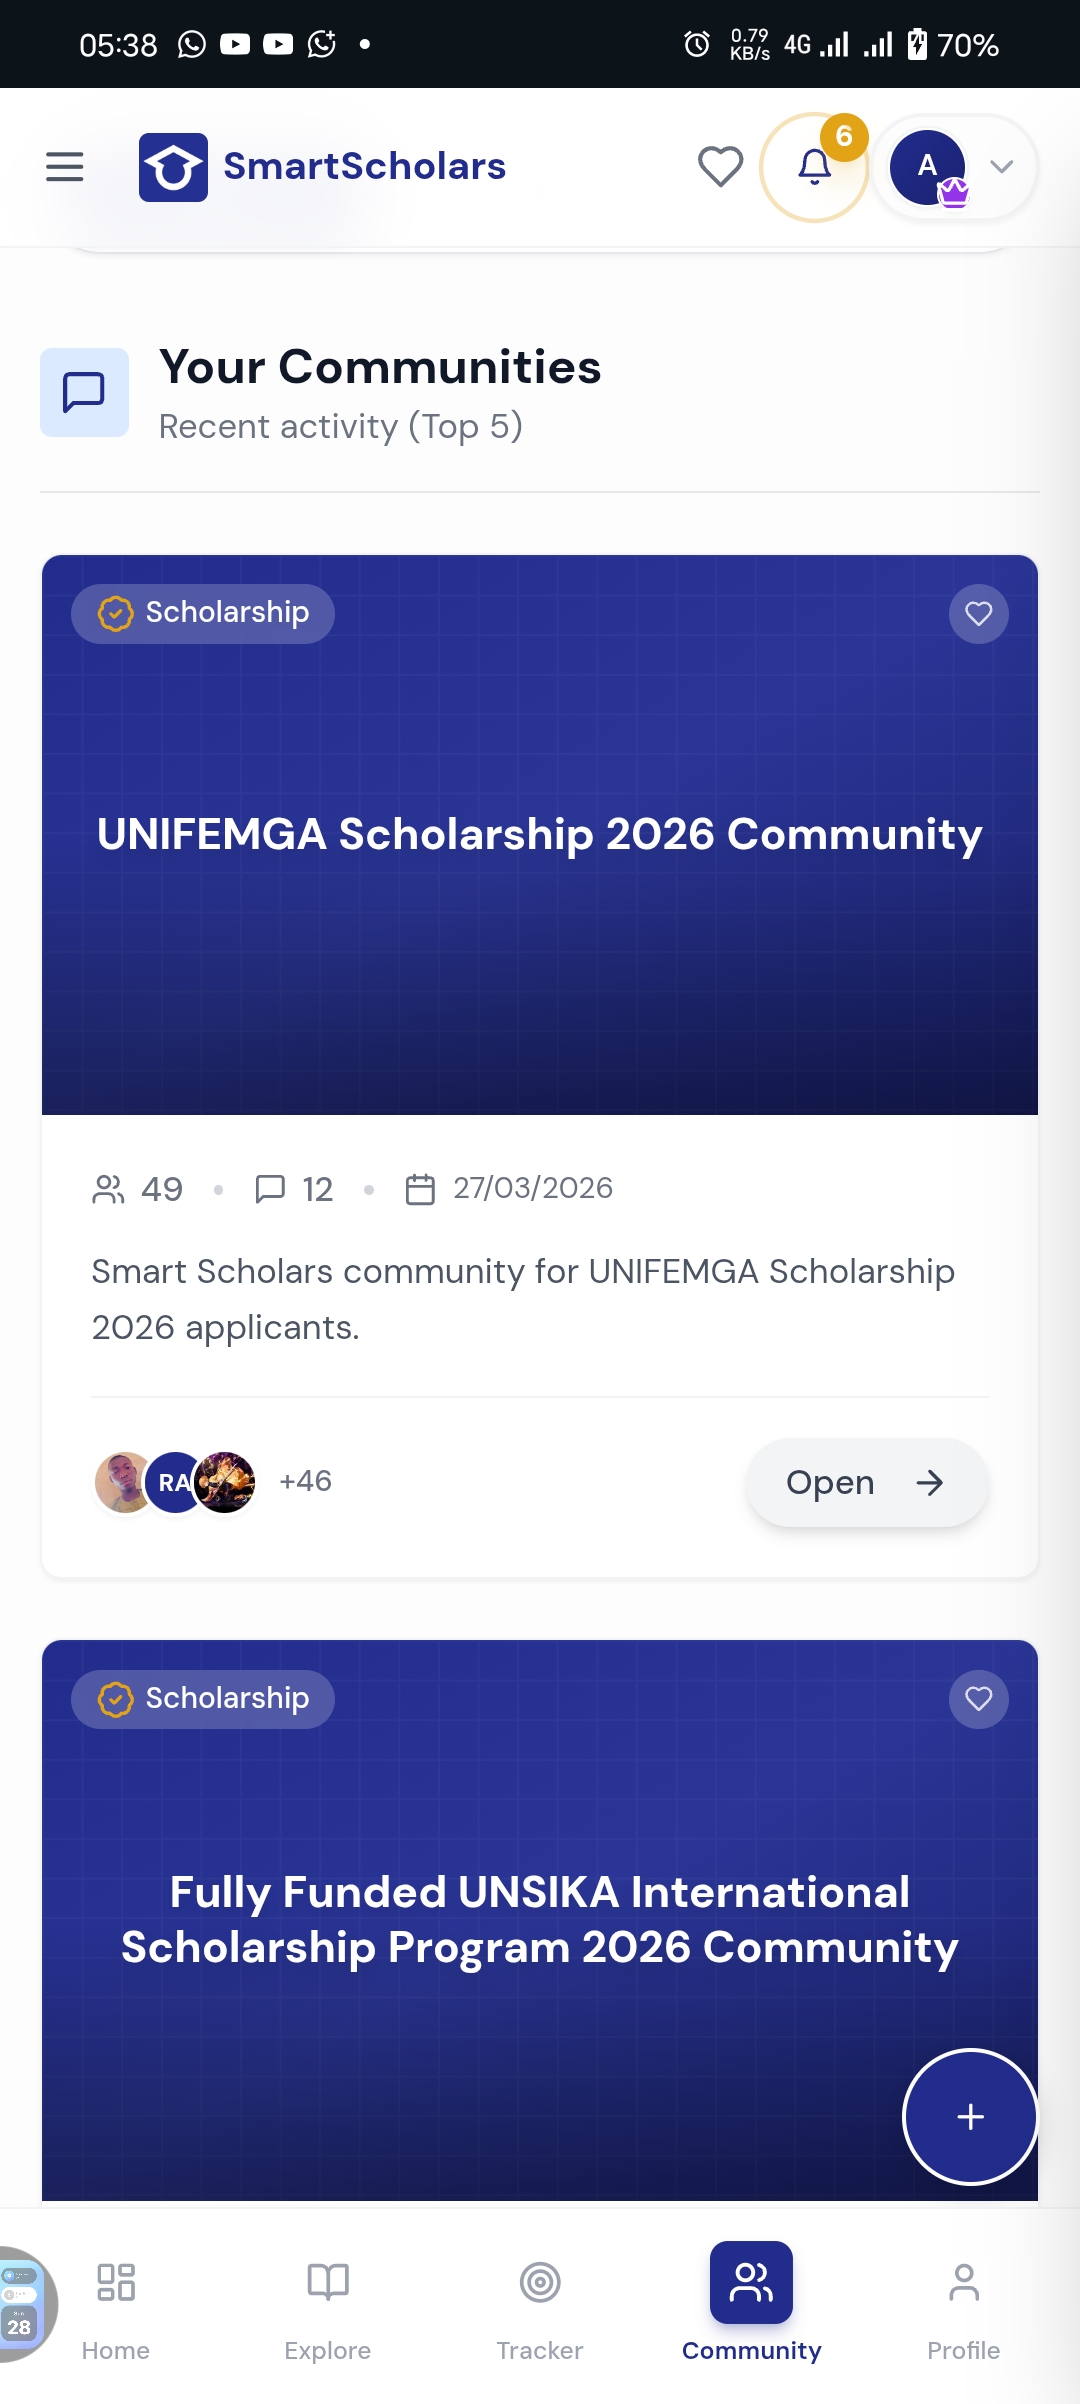
Task: Tap the user avatar with crown
Action: 929,167
